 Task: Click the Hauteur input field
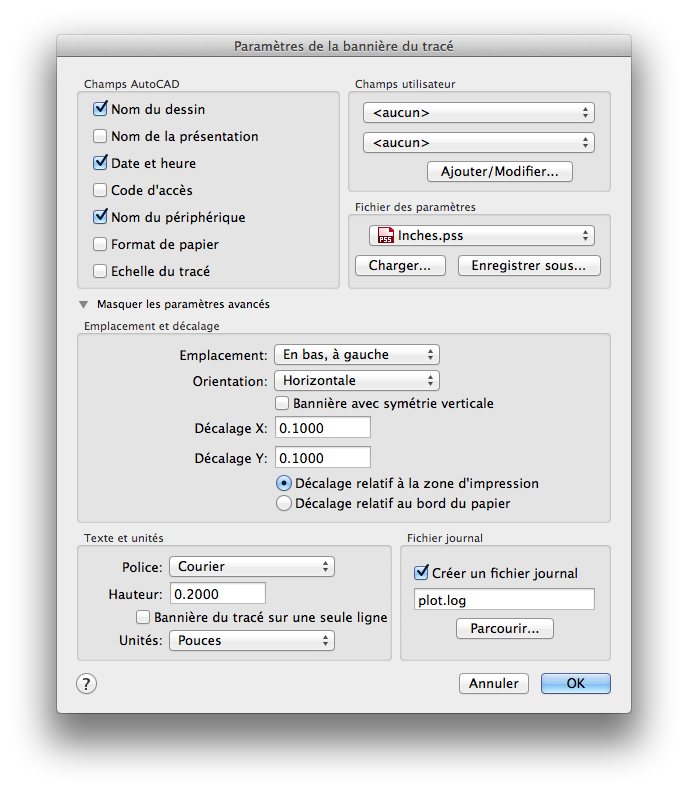218,593
